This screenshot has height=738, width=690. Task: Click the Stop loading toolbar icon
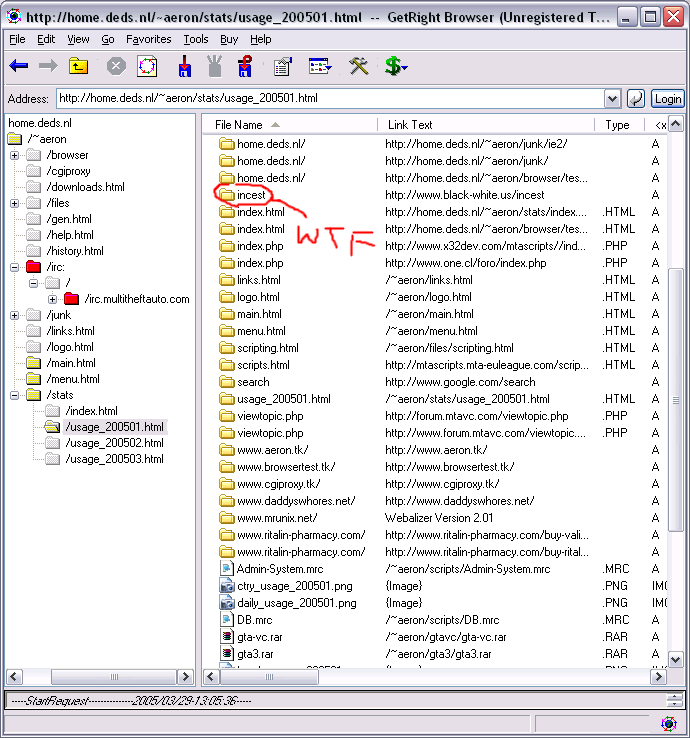click(x=116, y=66)
